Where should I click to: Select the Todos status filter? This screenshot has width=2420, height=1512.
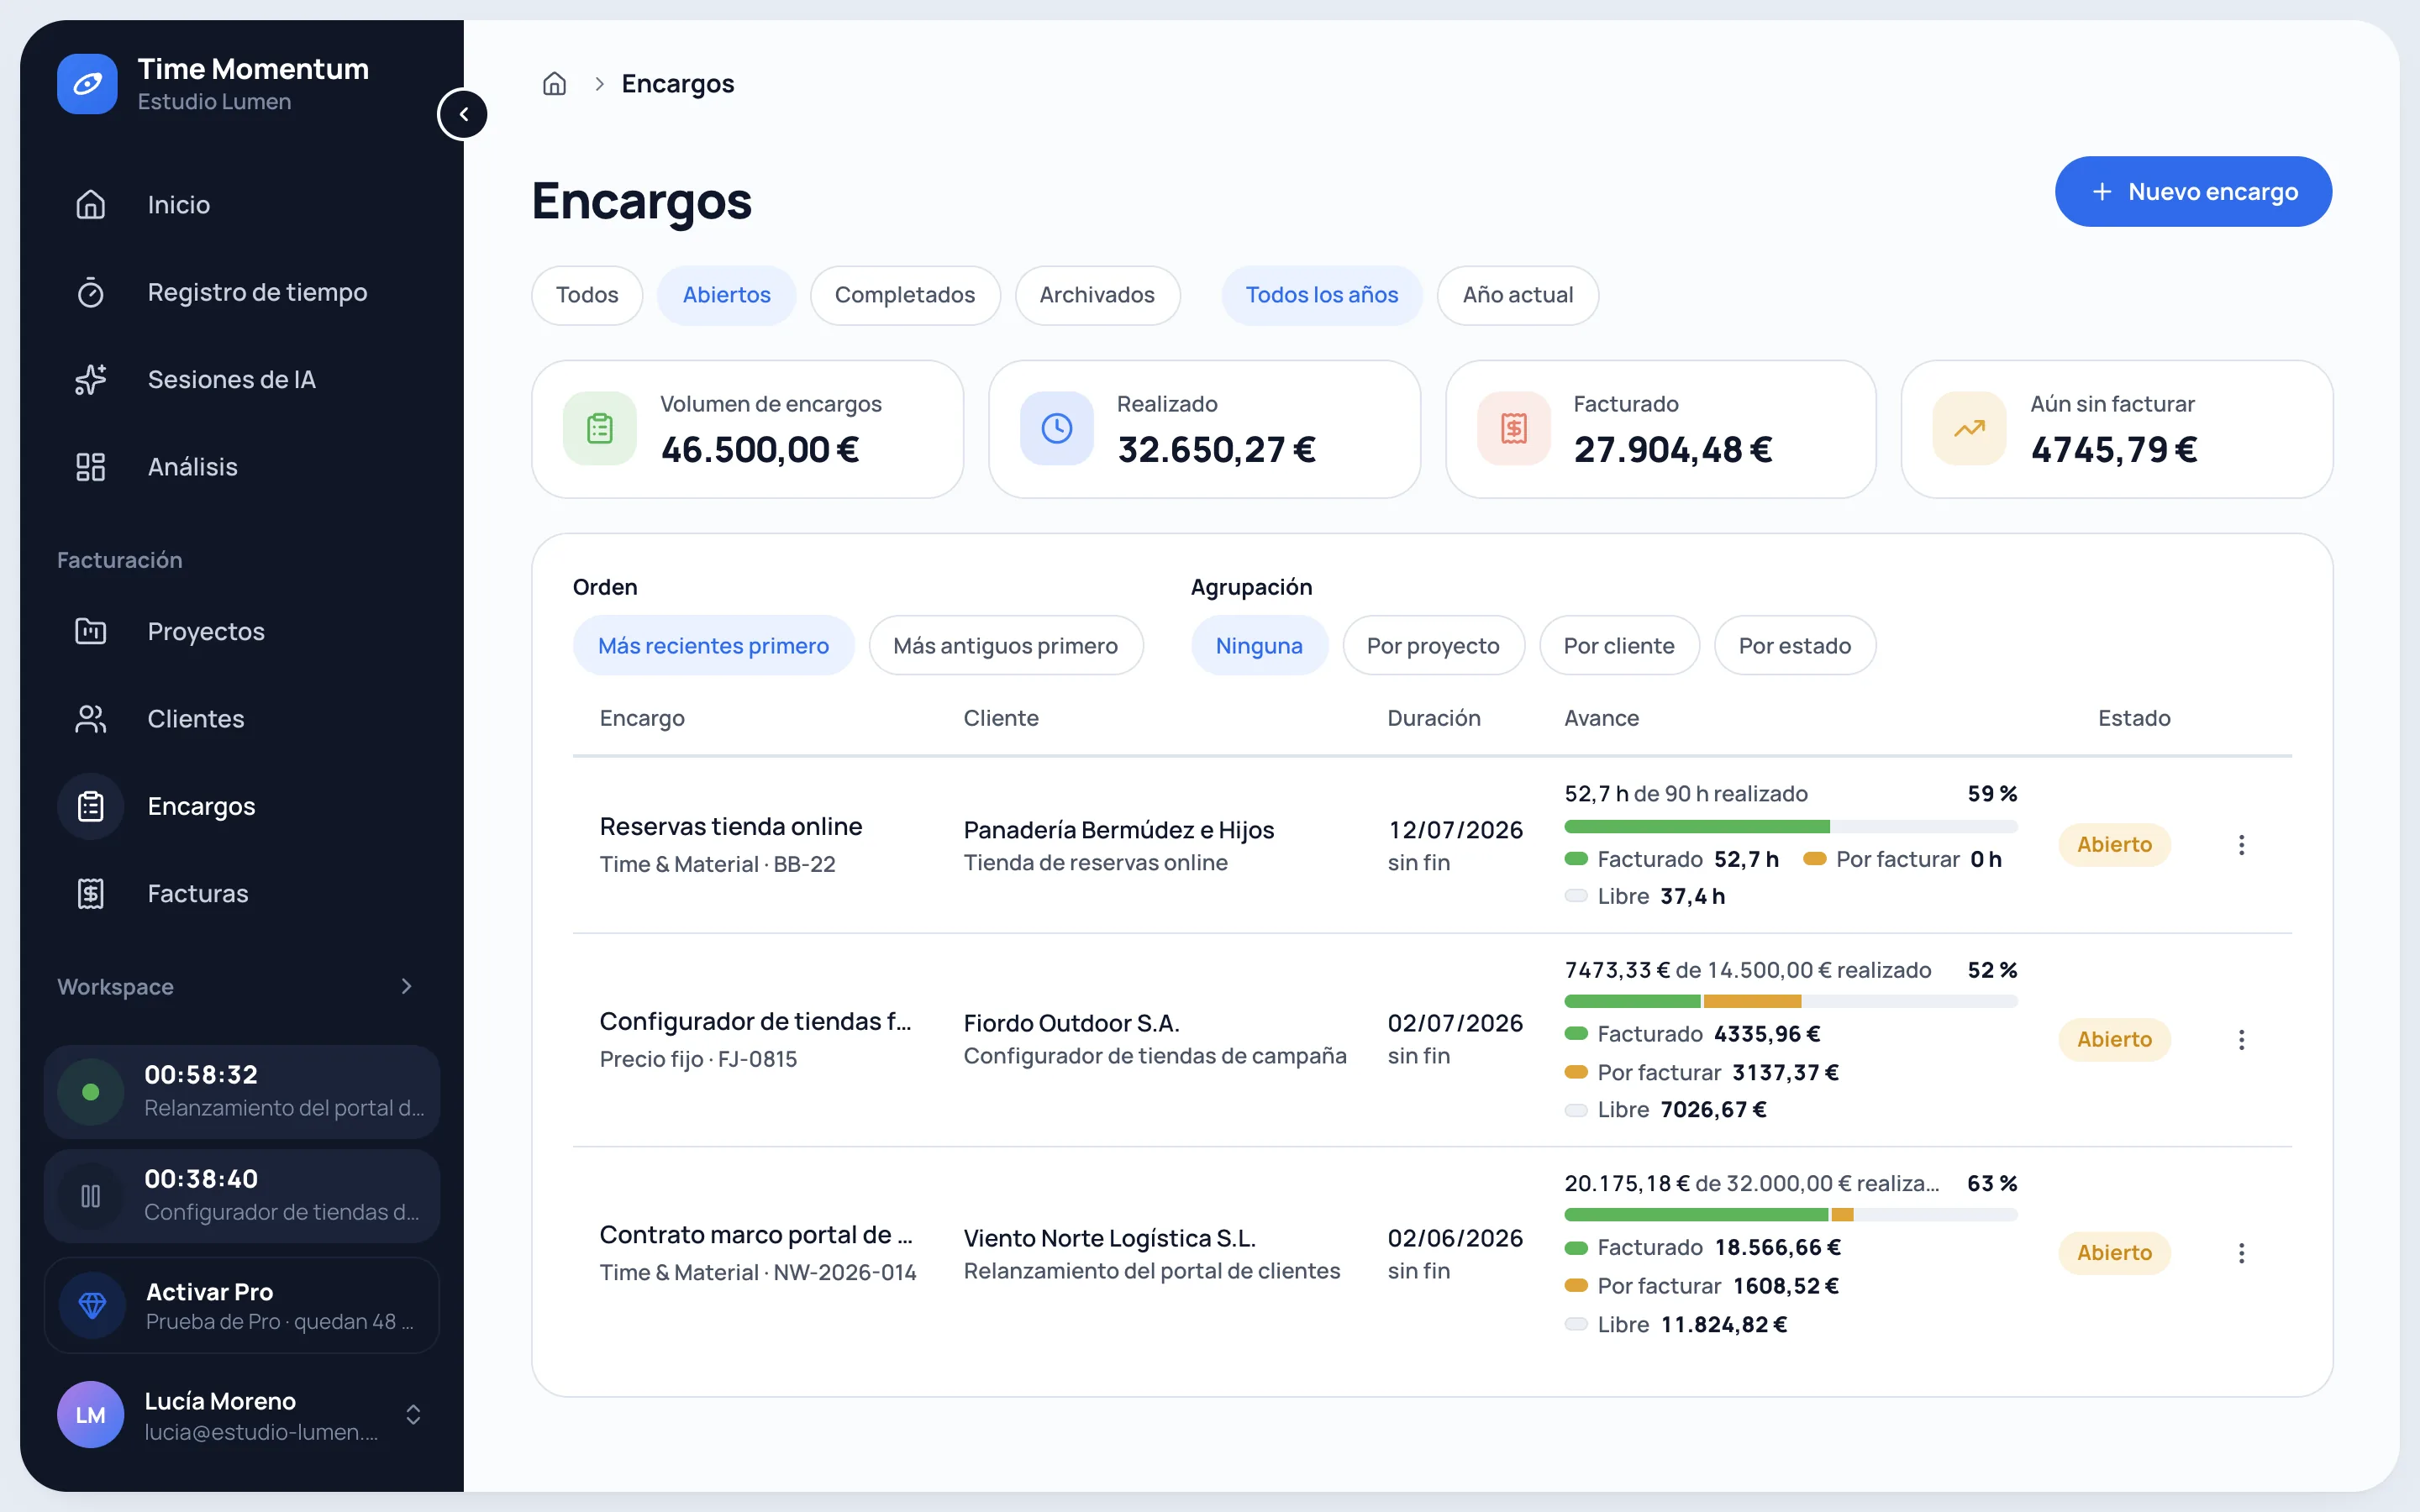587,295
